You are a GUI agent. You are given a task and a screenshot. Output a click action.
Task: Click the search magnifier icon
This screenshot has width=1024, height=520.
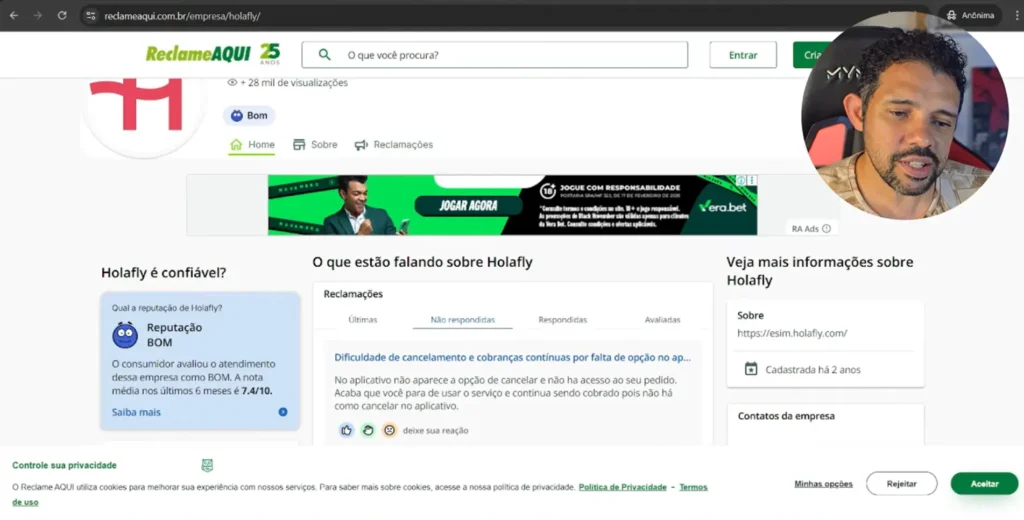(x=325, y=55)
